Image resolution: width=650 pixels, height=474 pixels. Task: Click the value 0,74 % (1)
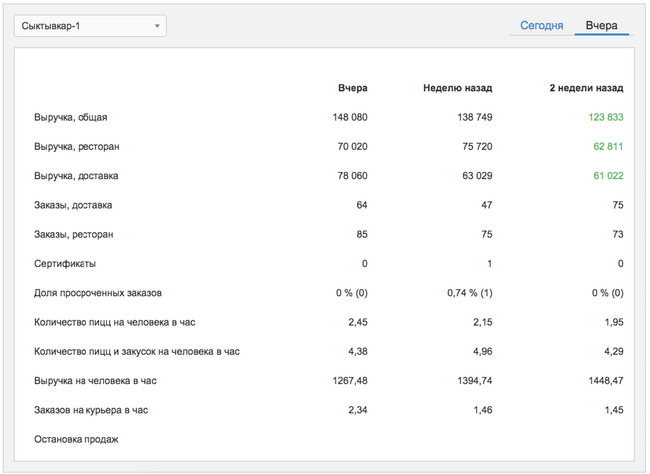(470, 293)
